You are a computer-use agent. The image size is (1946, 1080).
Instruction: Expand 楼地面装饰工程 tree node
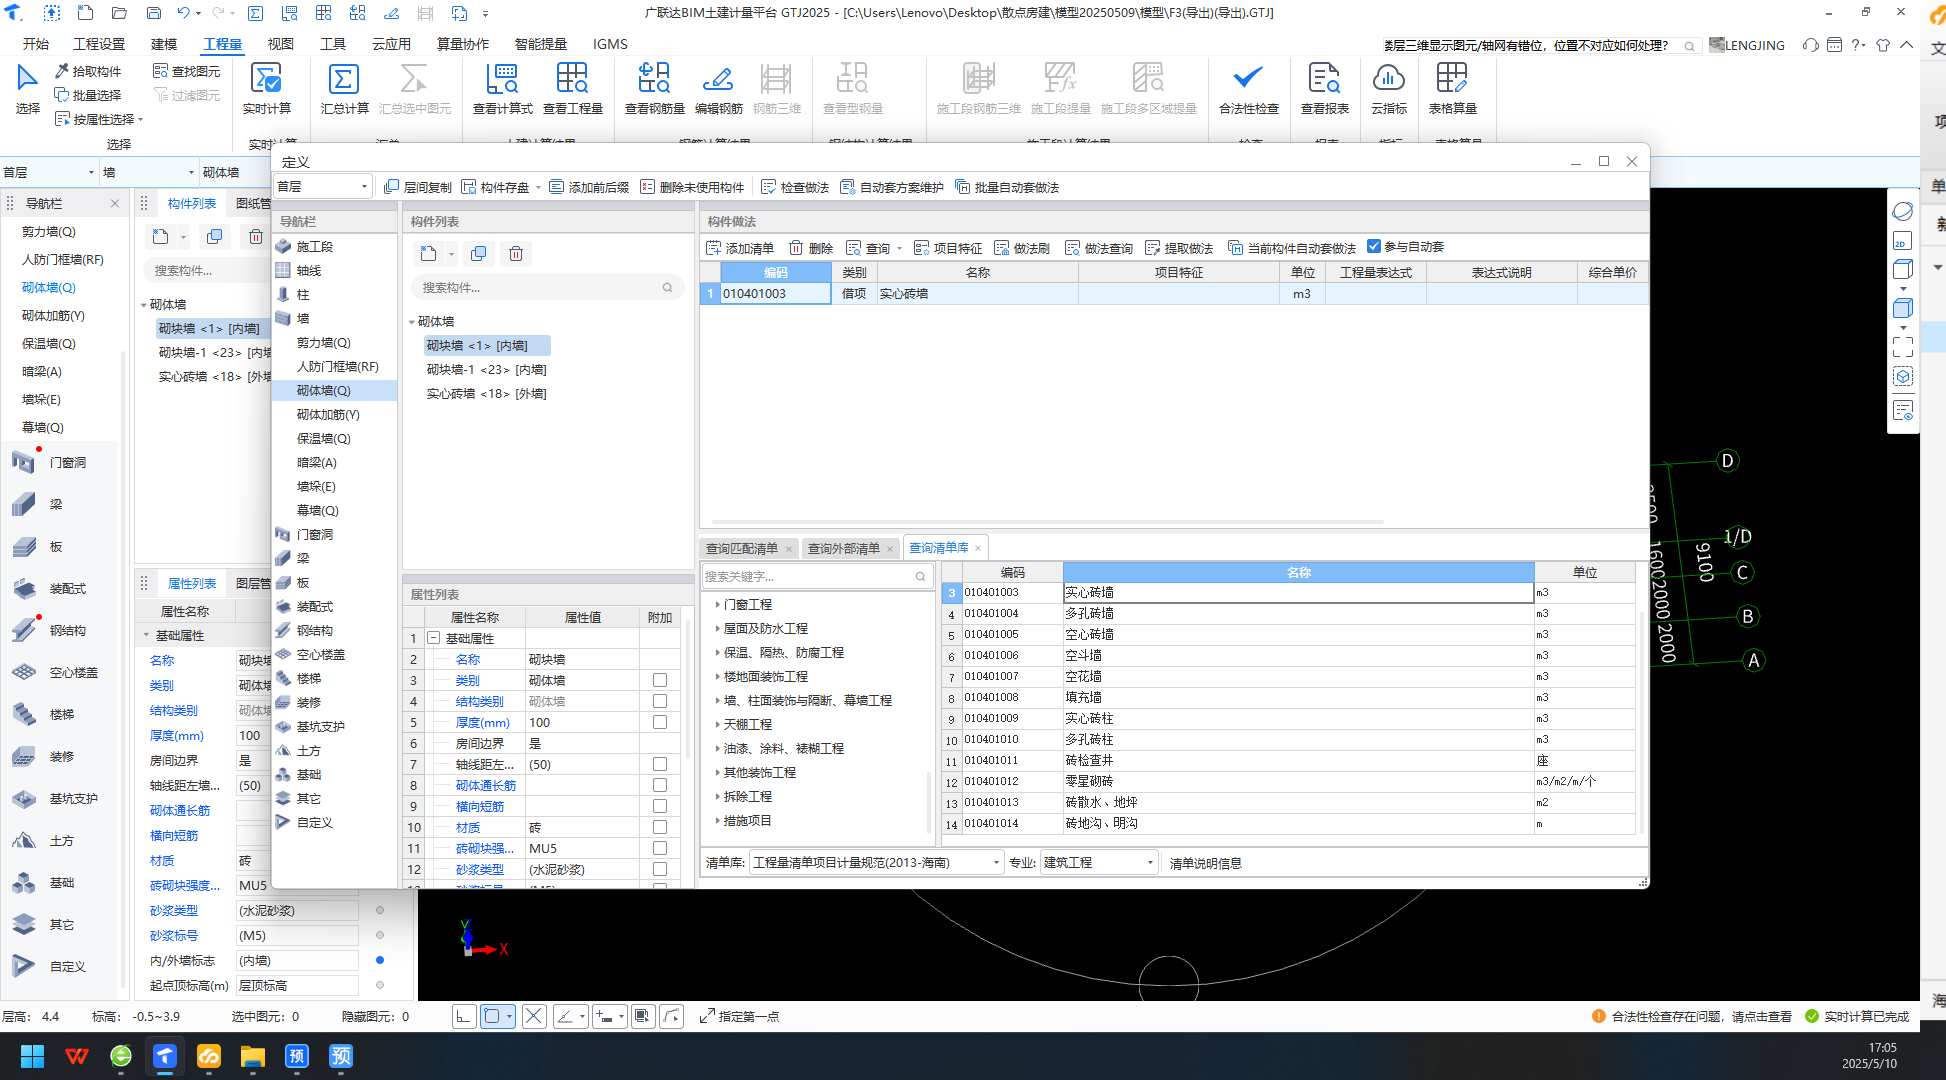coord(717,676)
